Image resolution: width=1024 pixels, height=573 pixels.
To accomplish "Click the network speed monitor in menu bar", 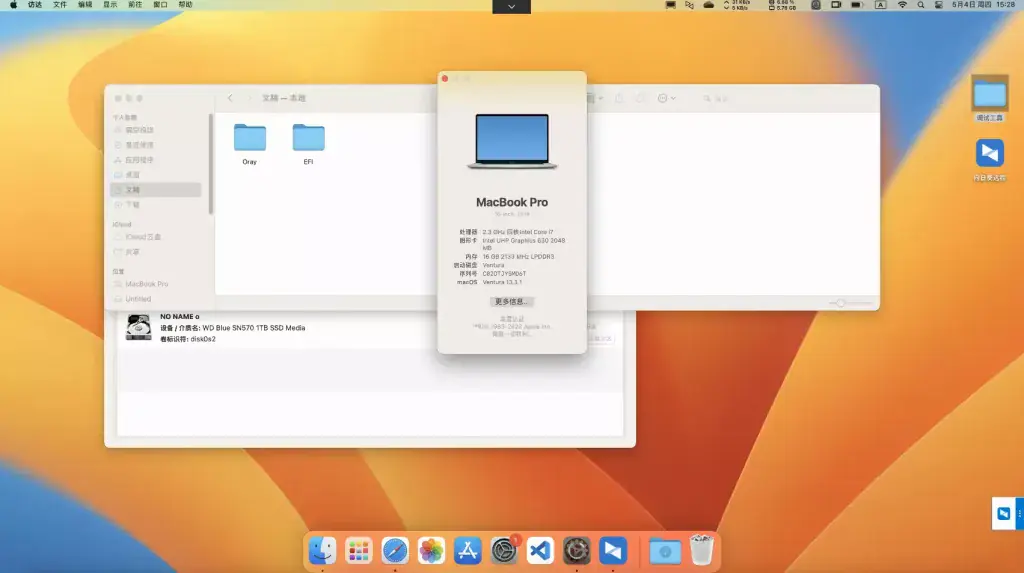I will click(736, 5).
